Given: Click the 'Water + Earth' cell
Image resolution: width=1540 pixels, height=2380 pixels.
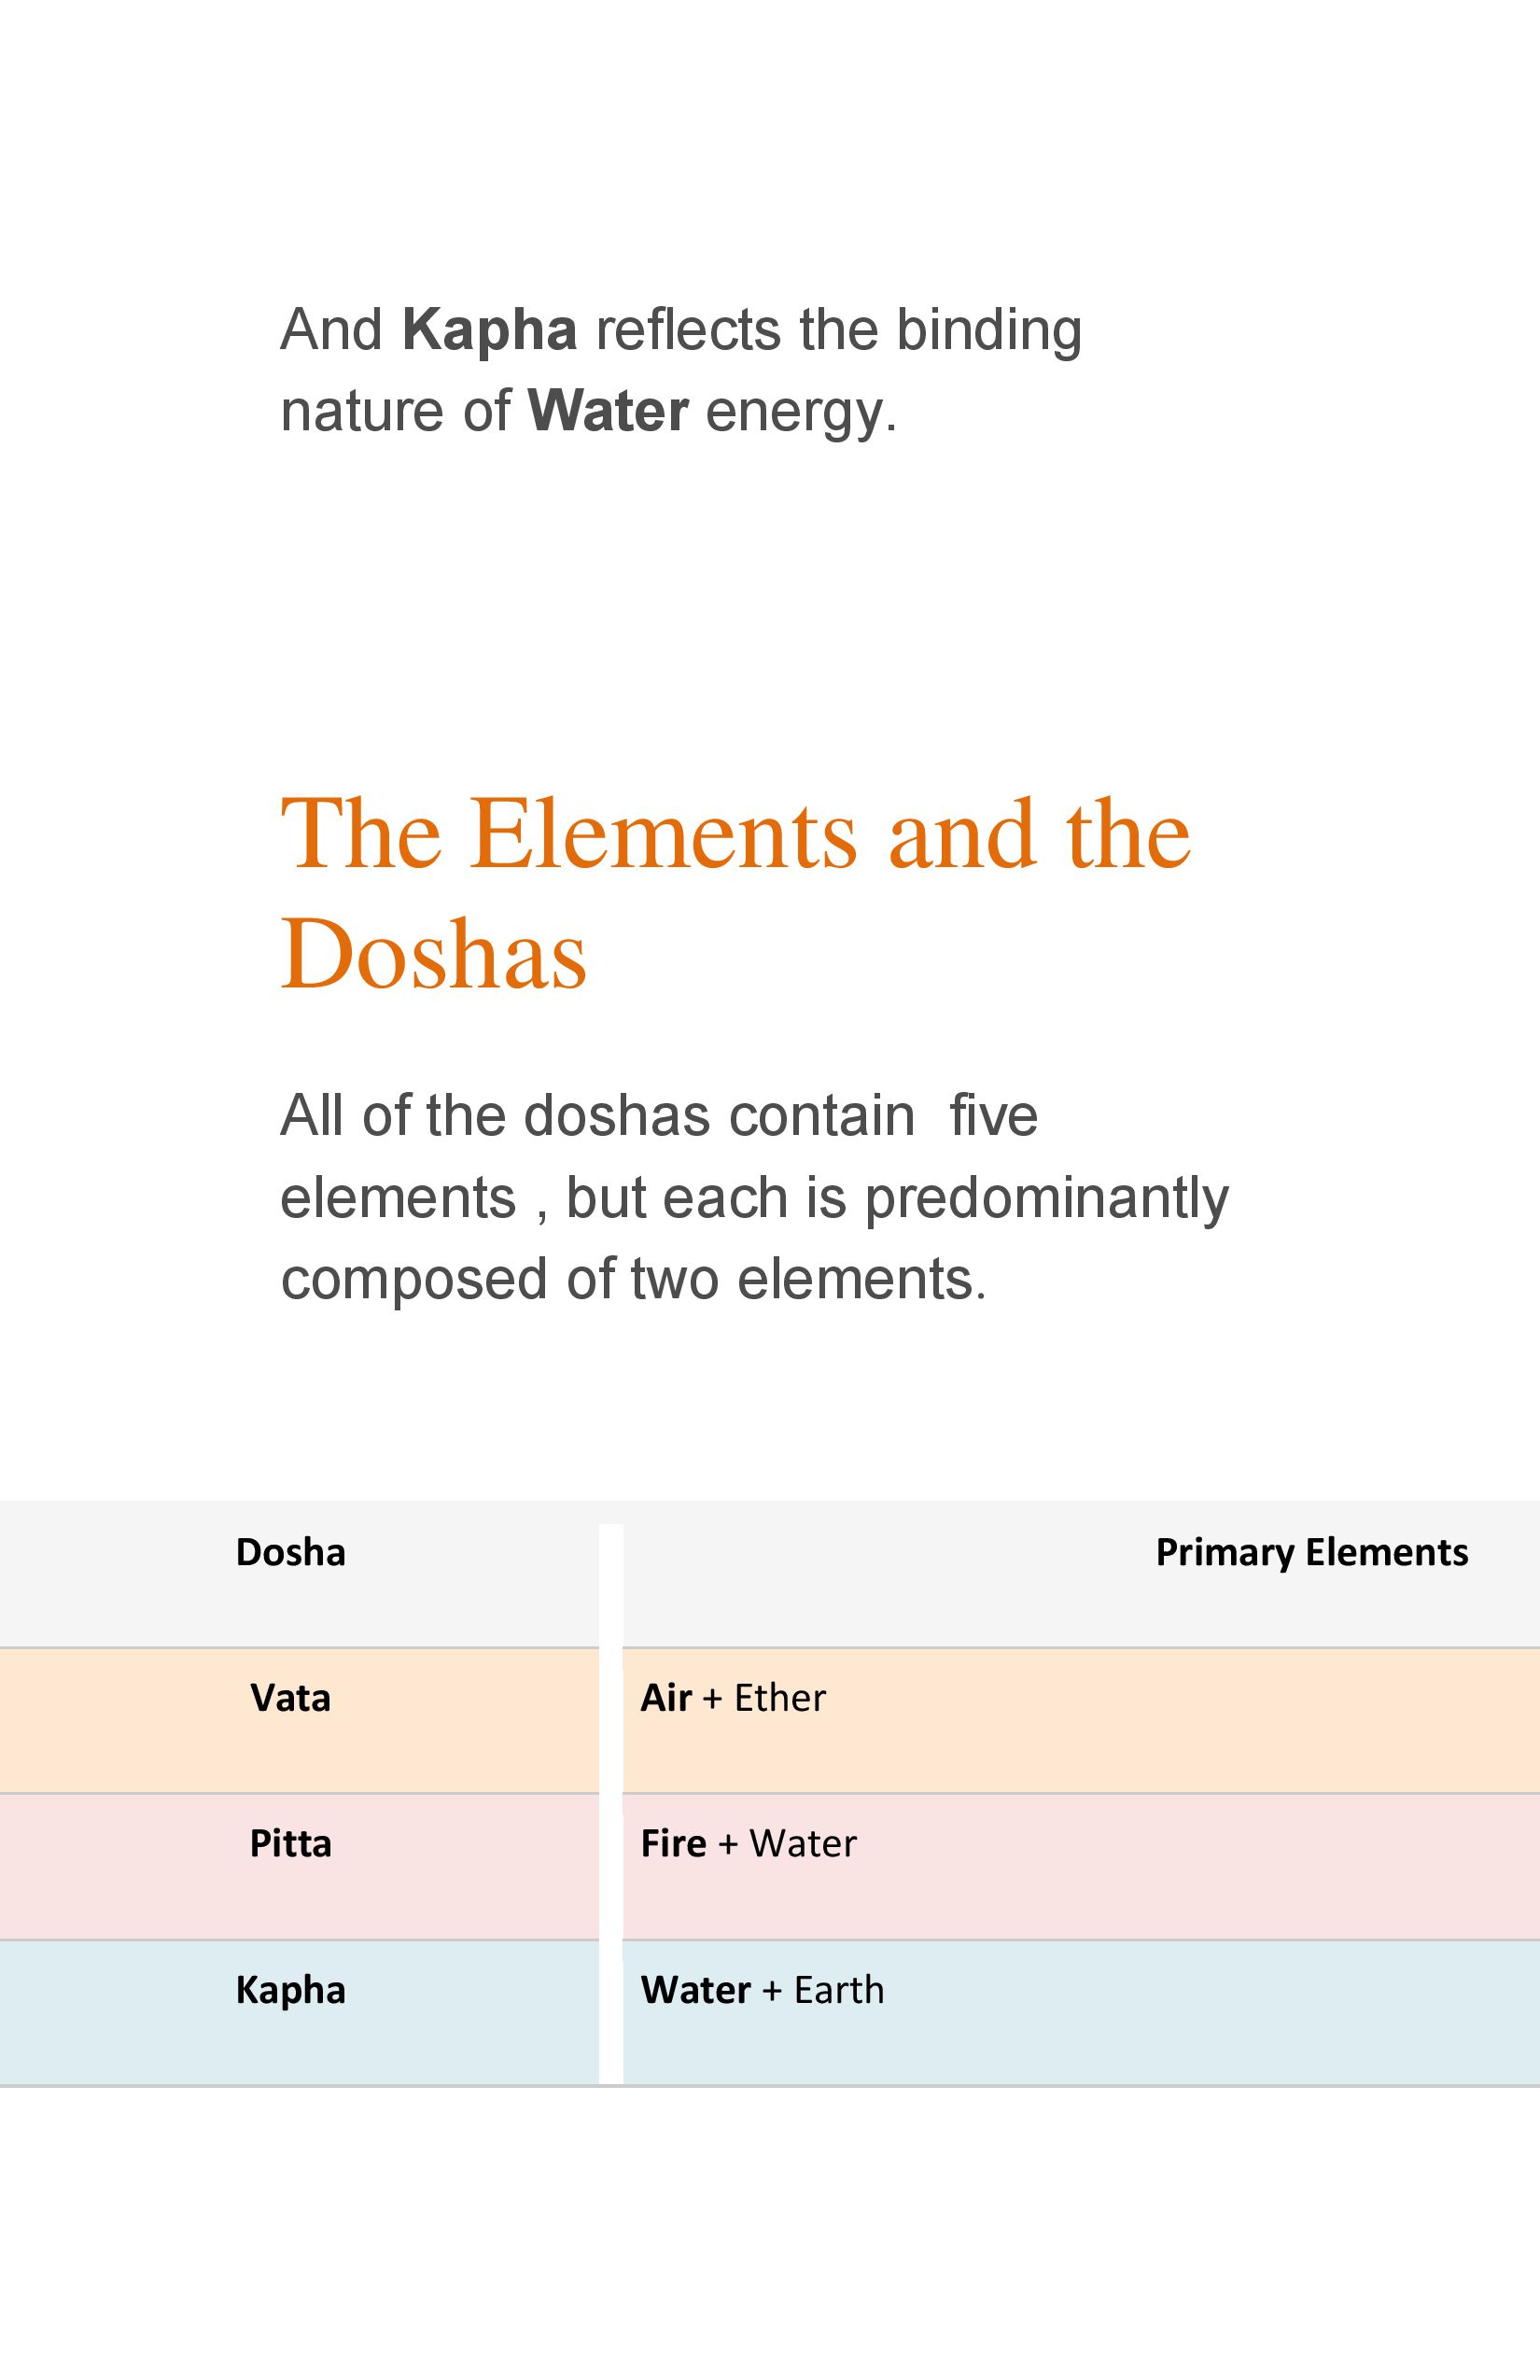Looking at the screenshot, I should [x=1081, y=2013].
